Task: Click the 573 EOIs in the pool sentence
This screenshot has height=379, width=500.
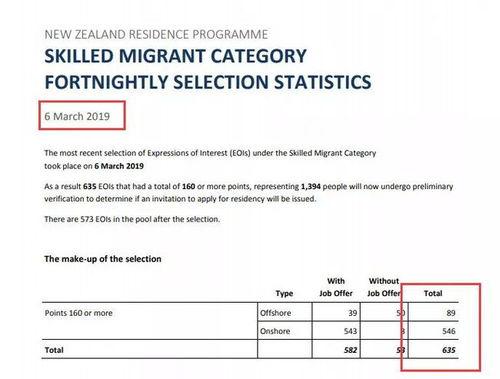Action: [x=132, y=219]
